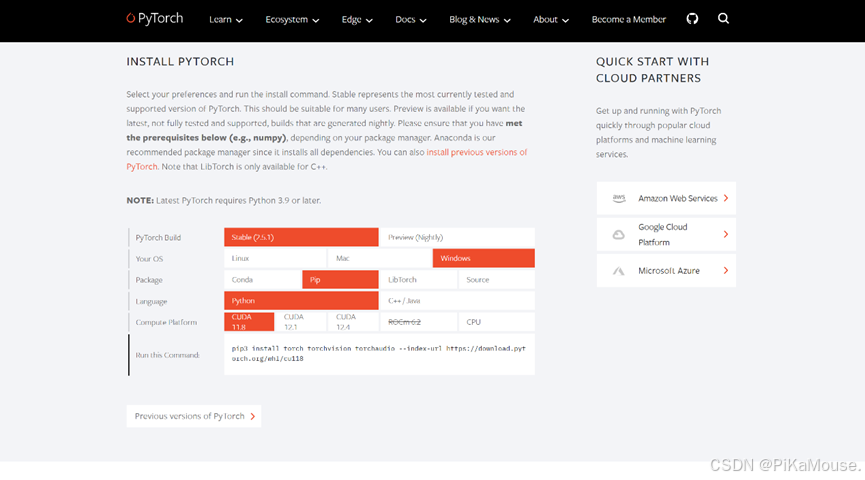This screenshot has width=865, height=480.
Task: Click the PyTorch Build row label
Action: click(x=158, y=238)
